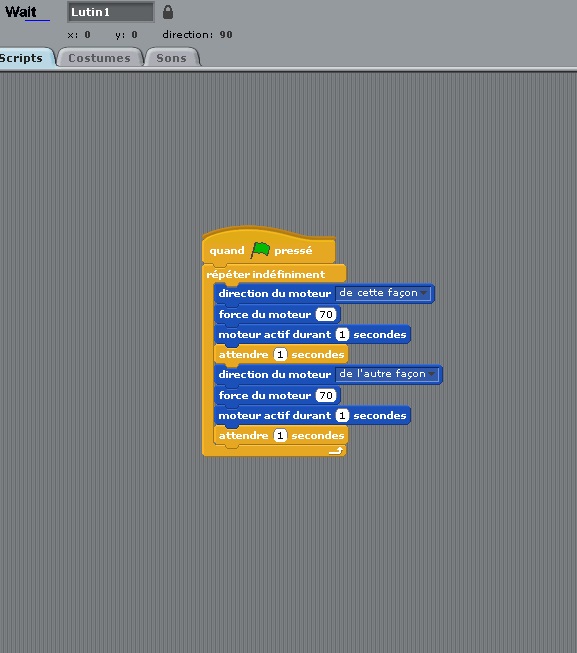Select the Scripts tab
The image size is (577, 653).
tap(23, 58)
